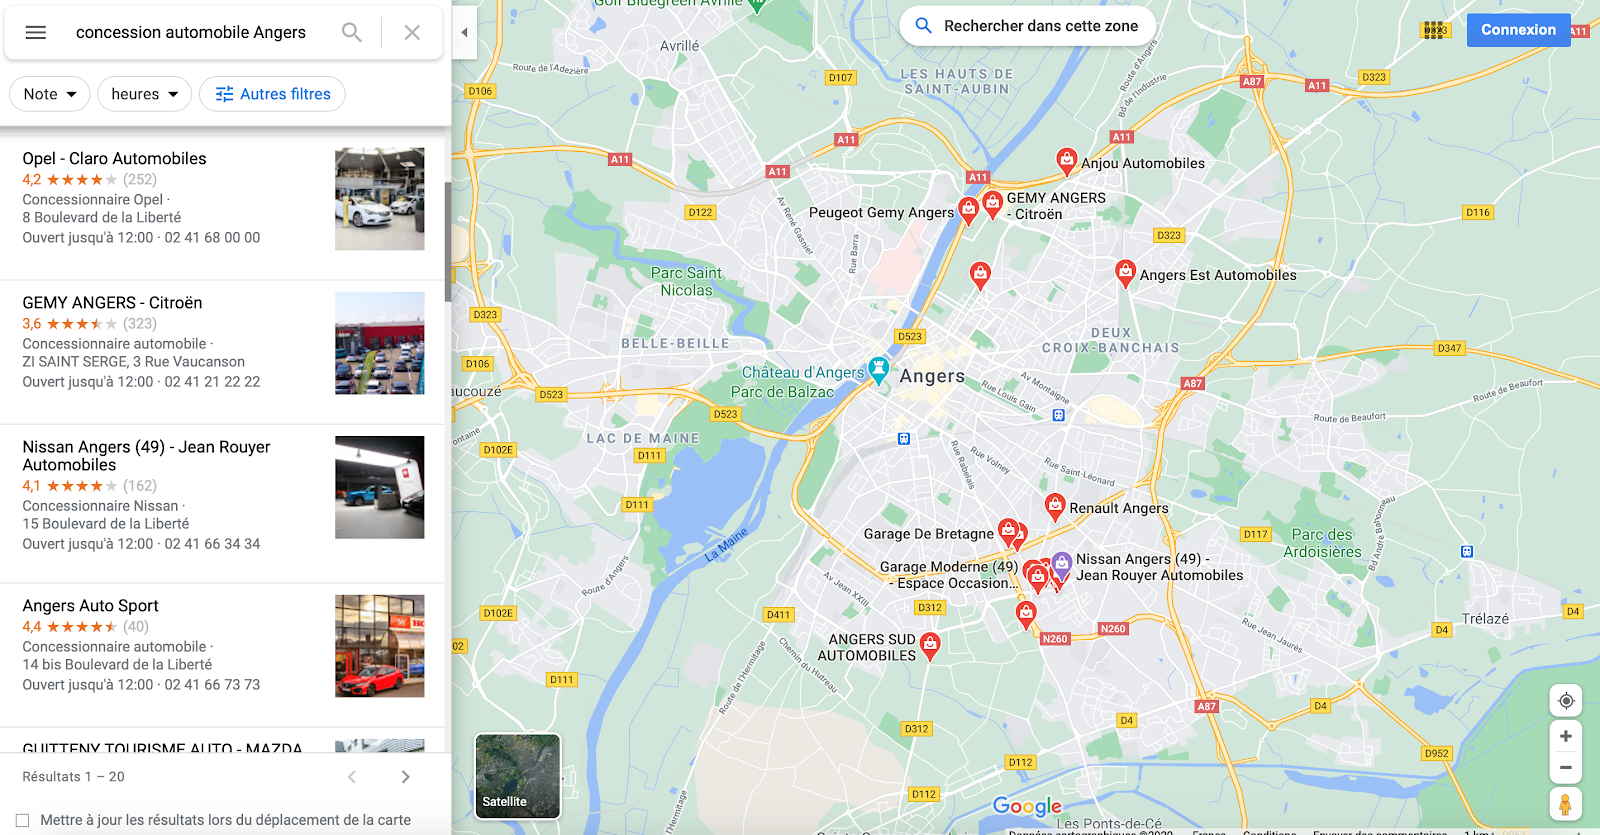Open Autres filtres options

(x=273, y=94)
